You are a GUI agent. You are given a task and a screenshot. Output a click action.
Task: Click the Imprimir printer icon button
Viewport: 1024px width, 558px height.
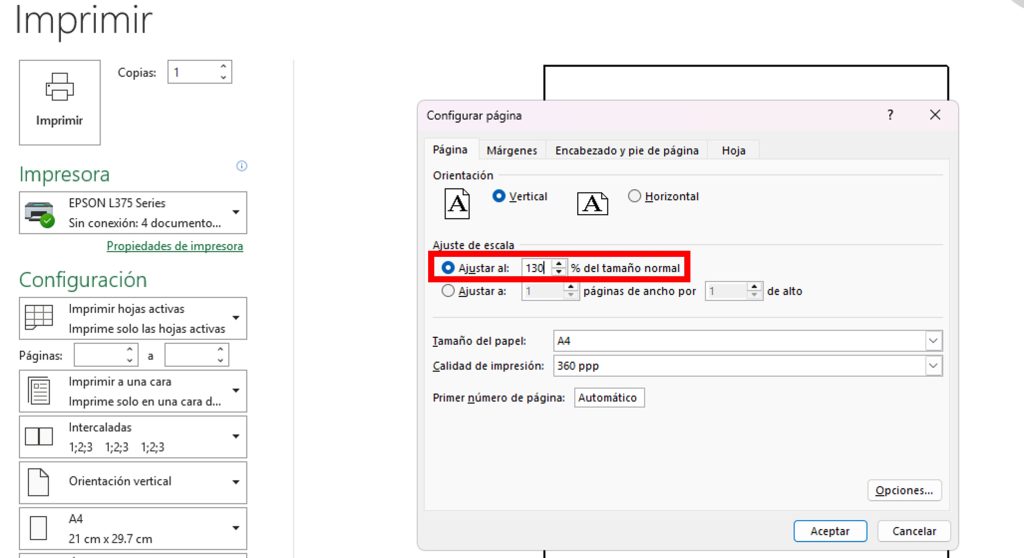(x=60, y=101)
